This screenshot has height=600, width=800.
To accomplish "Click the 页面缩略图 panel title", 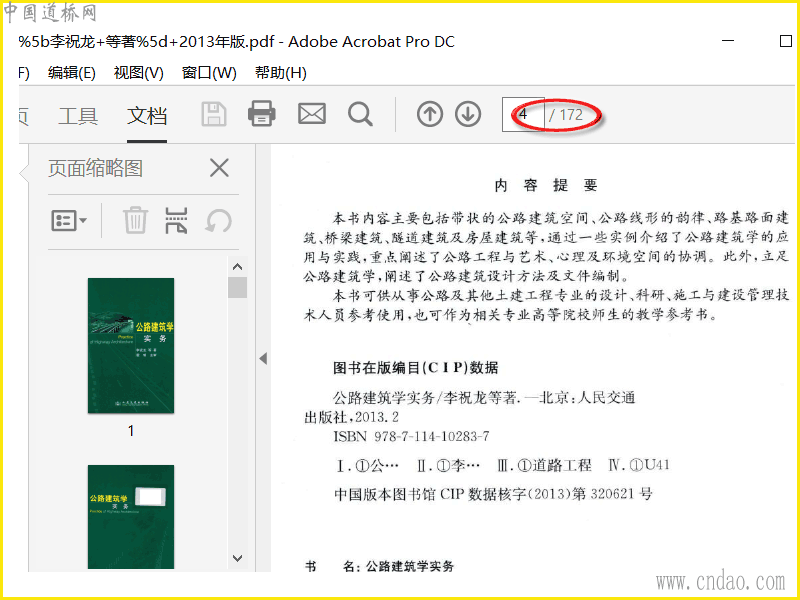I will pyautogui.click(x=95, y=168).
